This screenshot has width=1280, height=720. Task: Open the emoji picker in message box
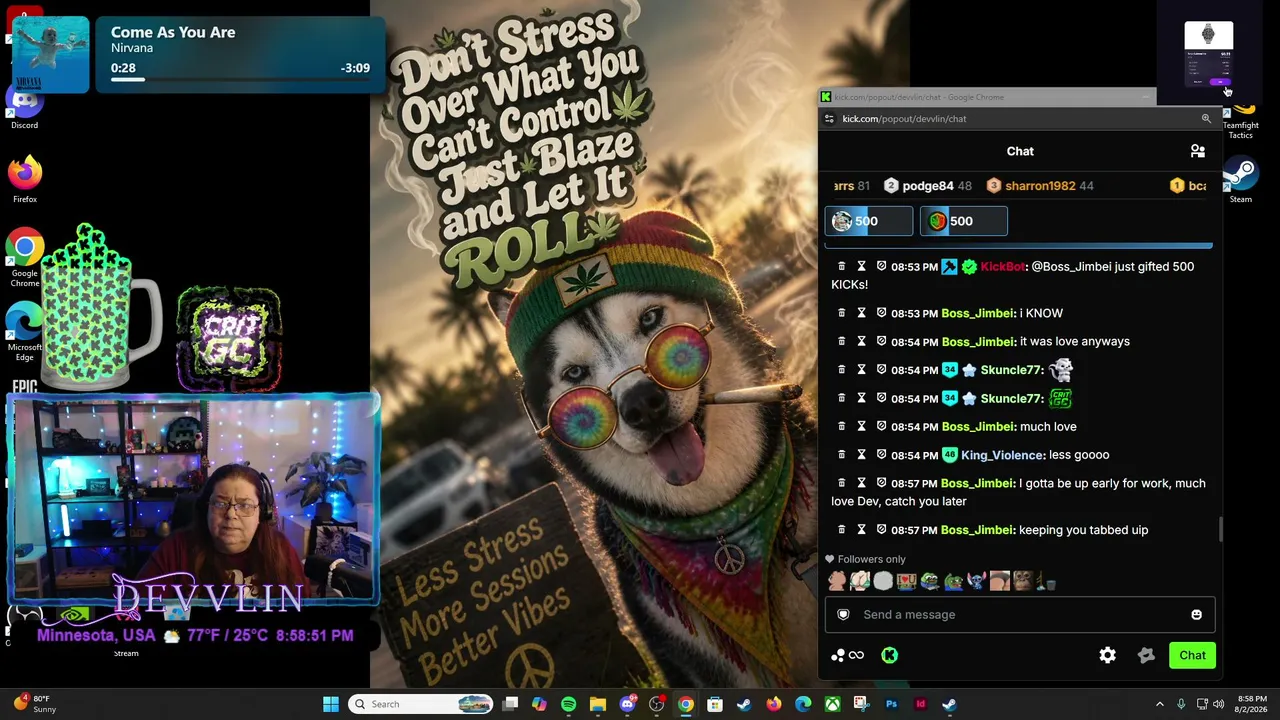click(x=1196, y=615)
